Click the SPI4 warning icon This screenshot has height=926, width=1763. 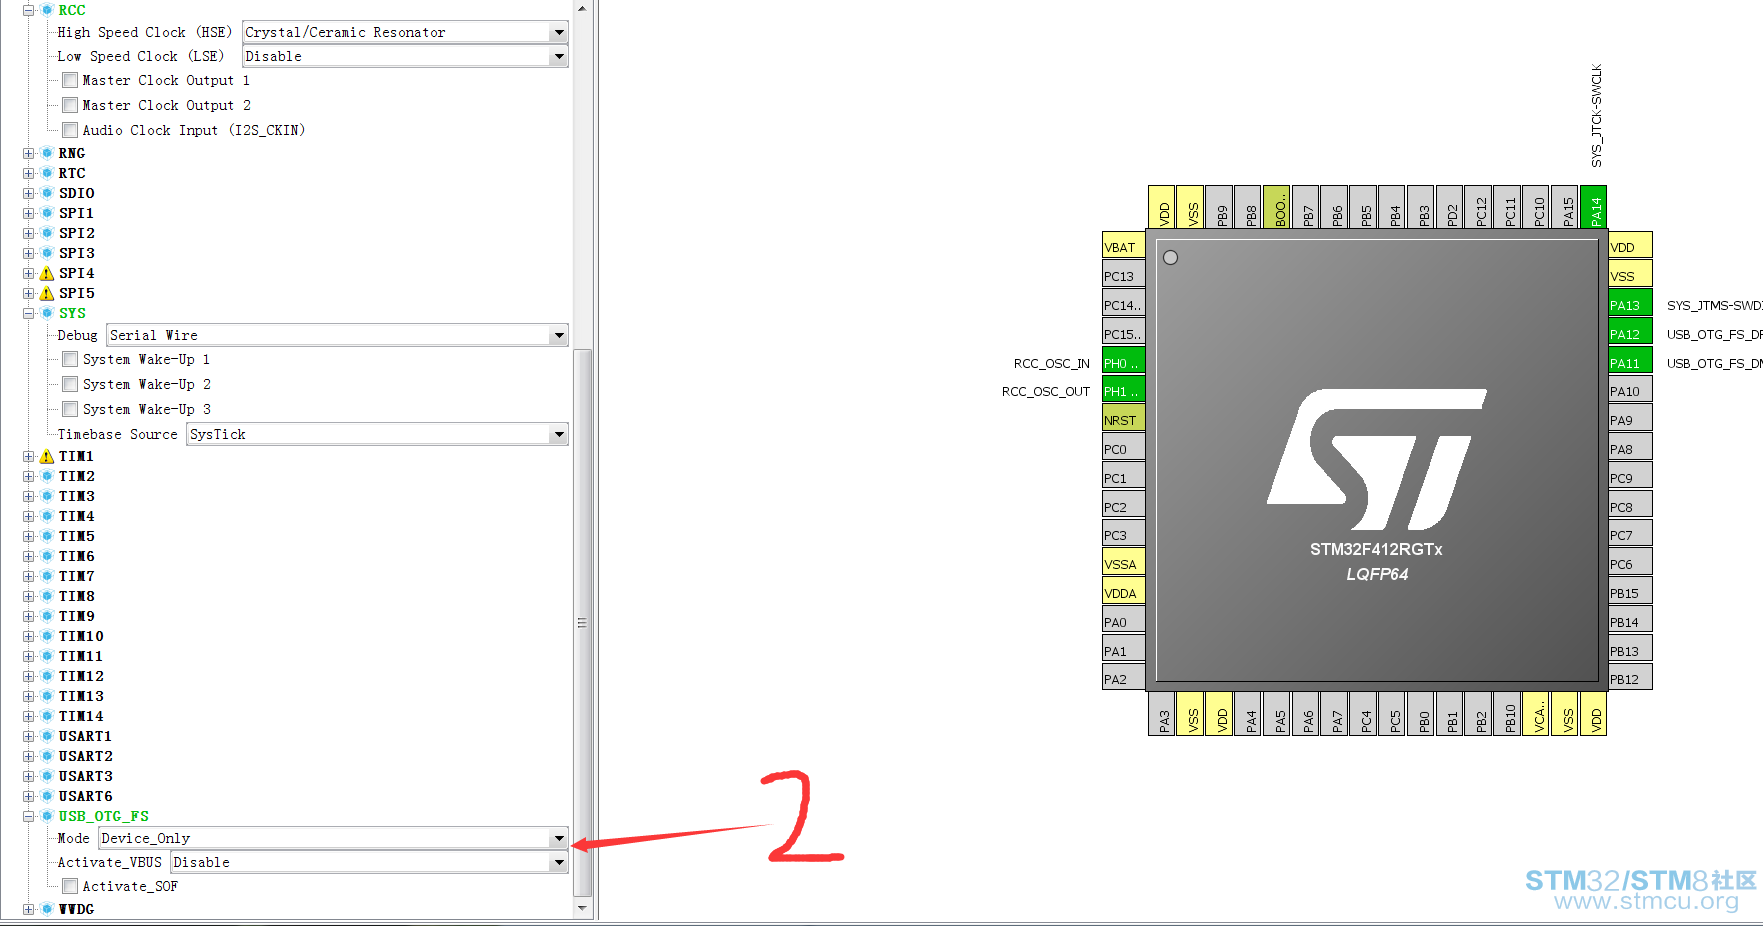[46, 273]
